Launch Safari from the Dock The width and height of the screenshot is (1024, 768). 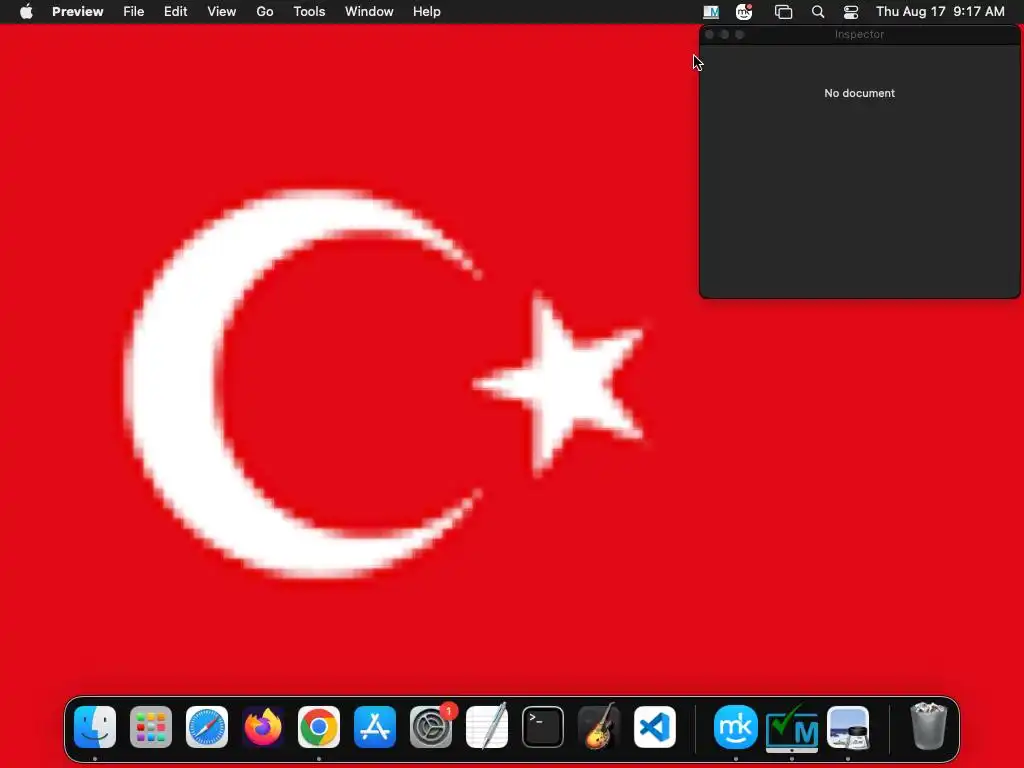[207, 727]
